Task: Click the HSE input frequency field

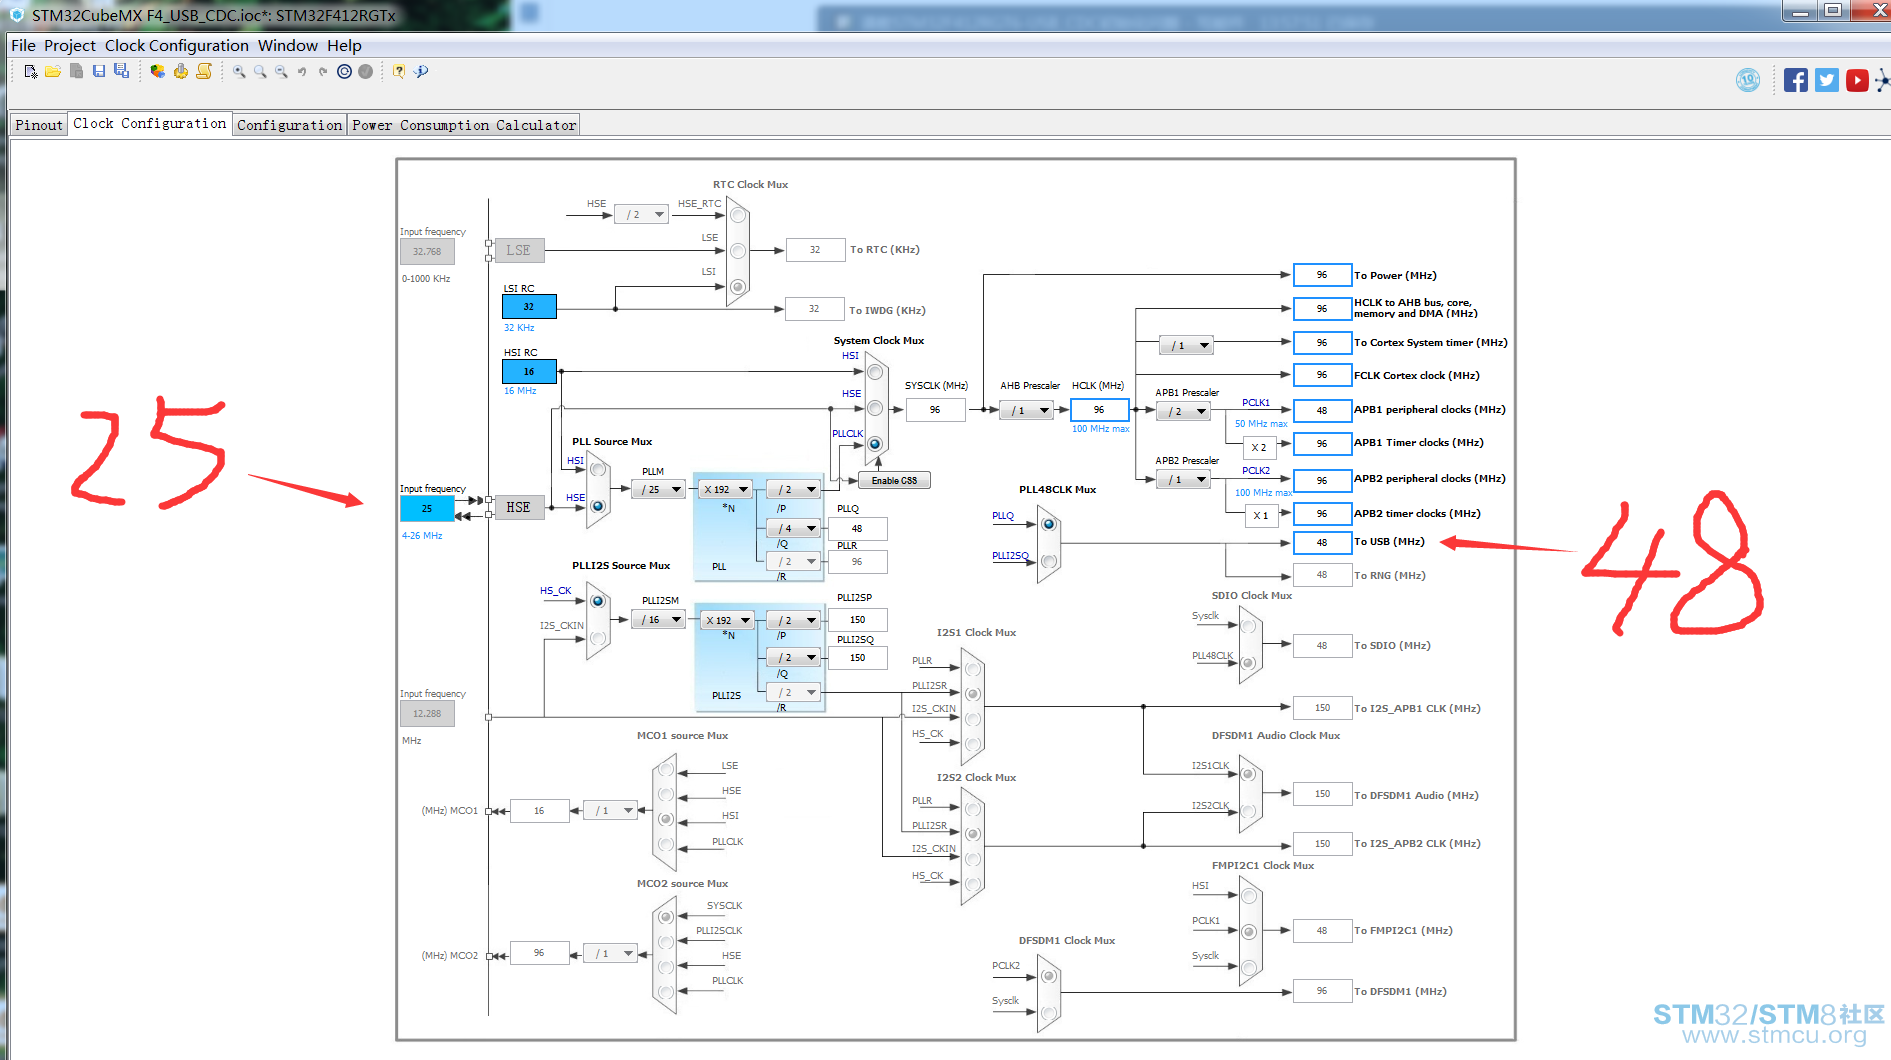Action: tap(427, 509)
